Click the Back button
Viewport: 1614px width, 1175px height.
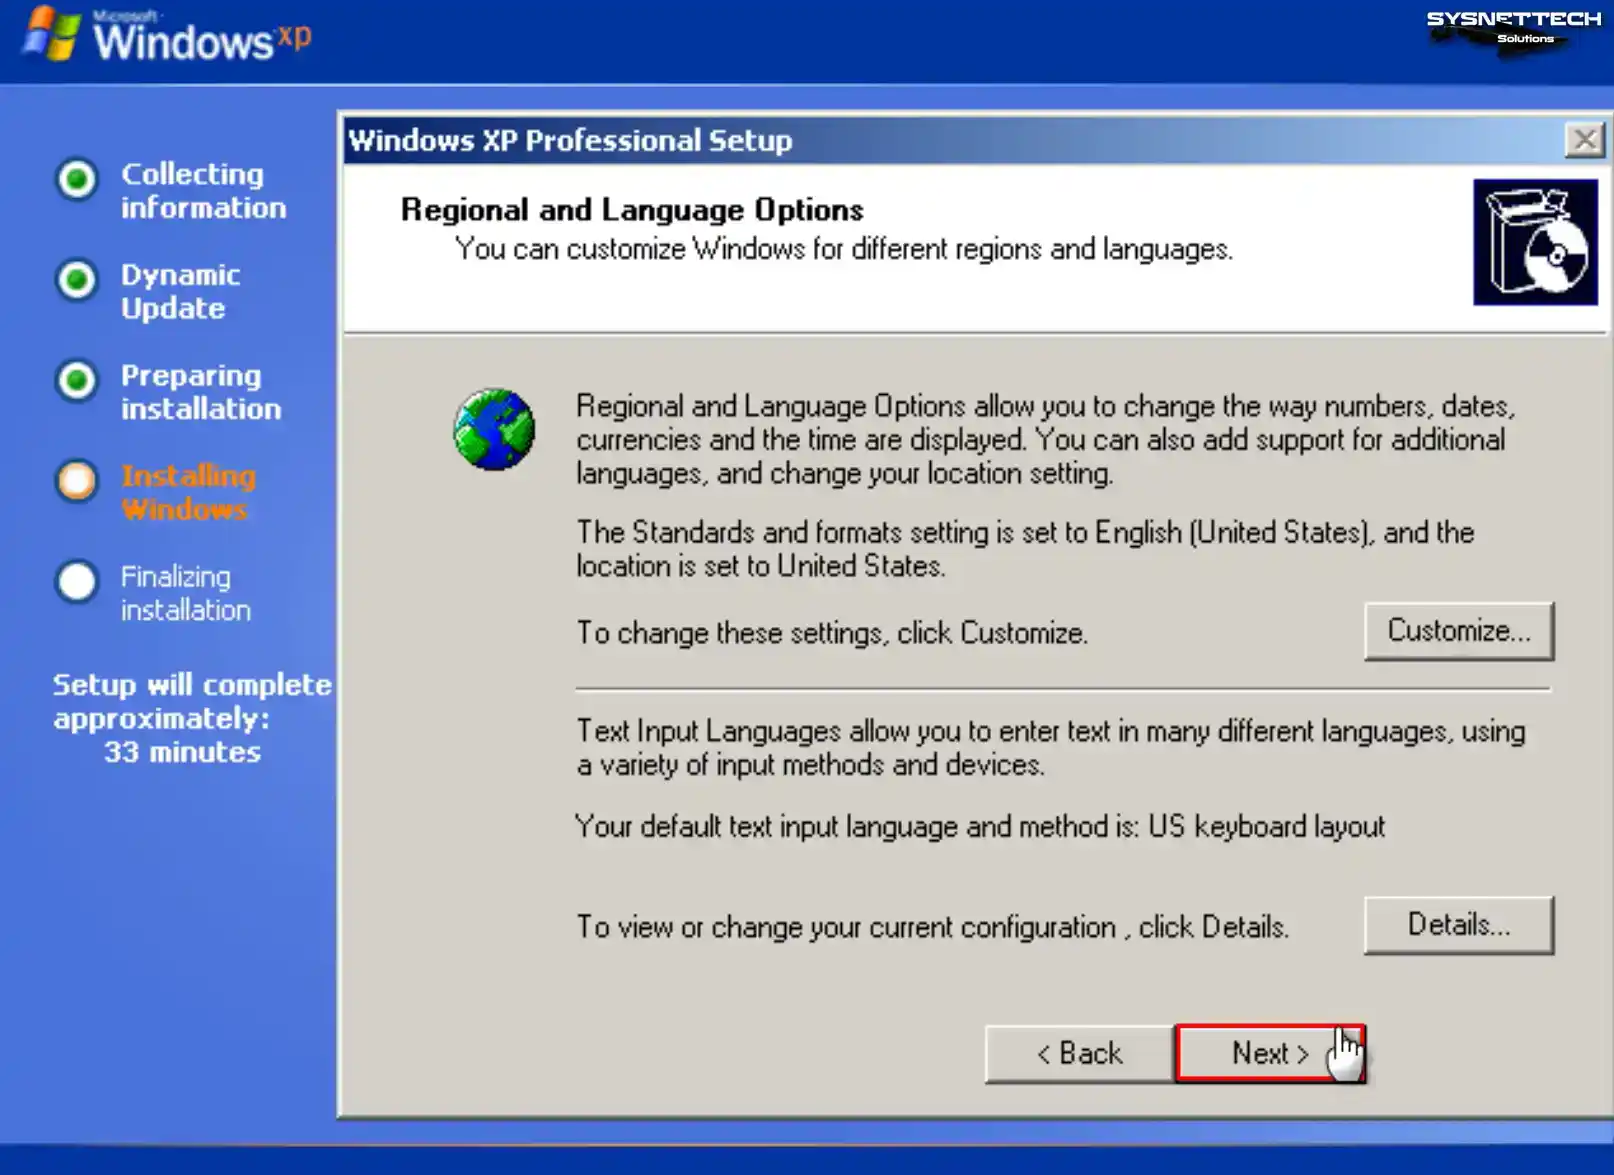click(1077, 1052)
